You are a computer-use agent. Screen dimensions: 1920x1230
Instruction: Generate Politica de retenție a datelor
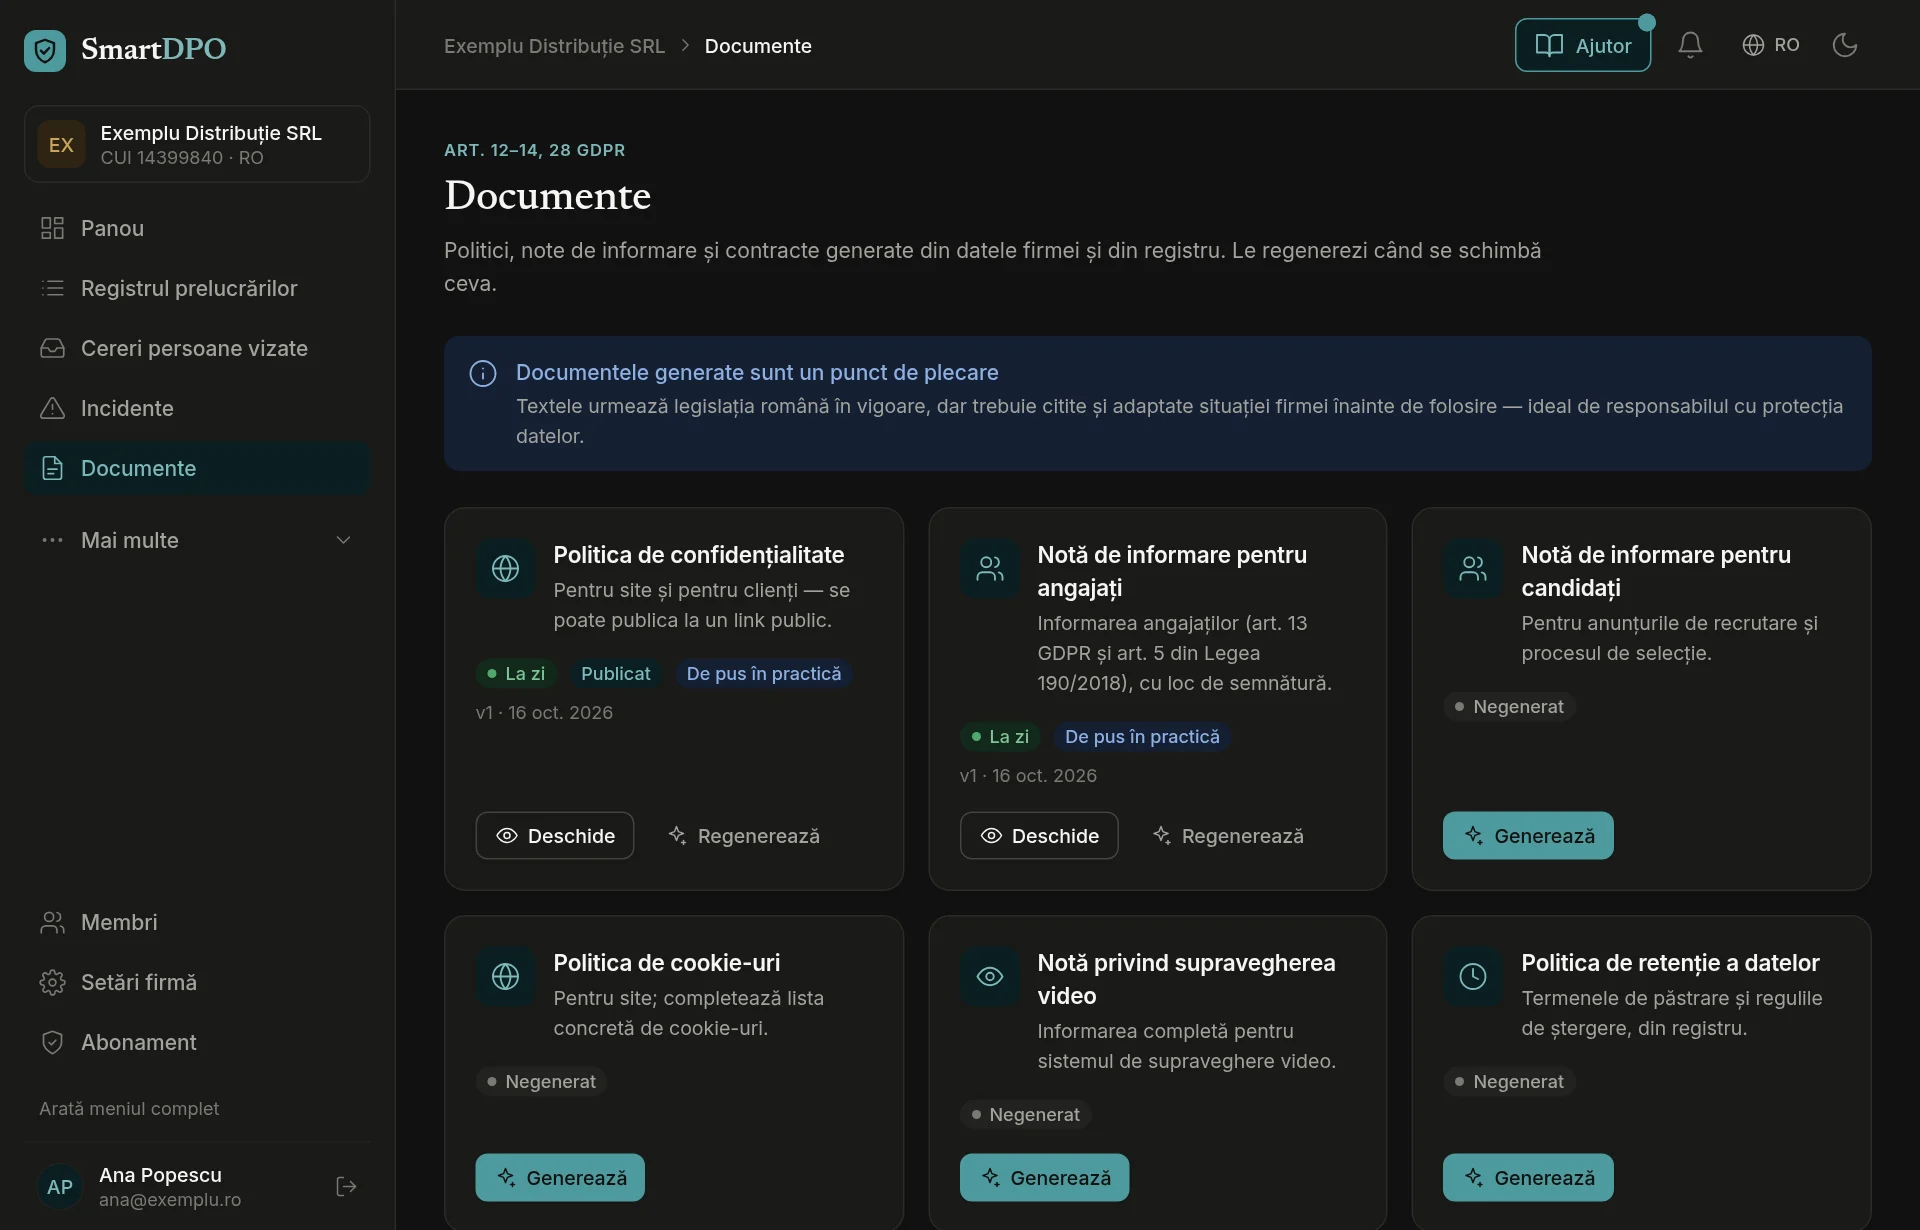(1528, 1177)
